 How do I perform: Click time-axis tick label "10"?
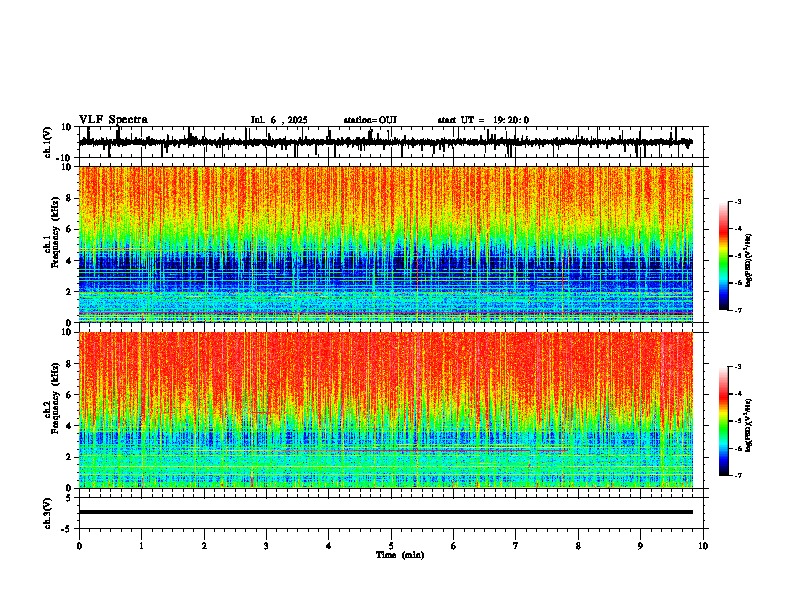(703, 546)
